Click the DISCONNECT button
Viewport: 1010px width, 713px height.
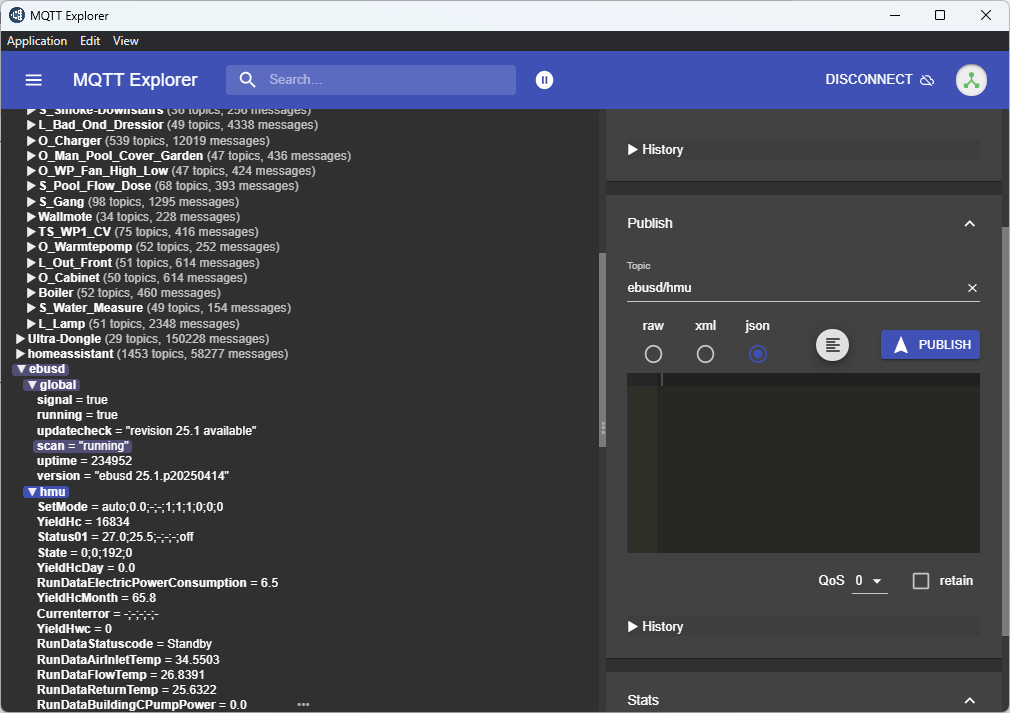(880, 80)
